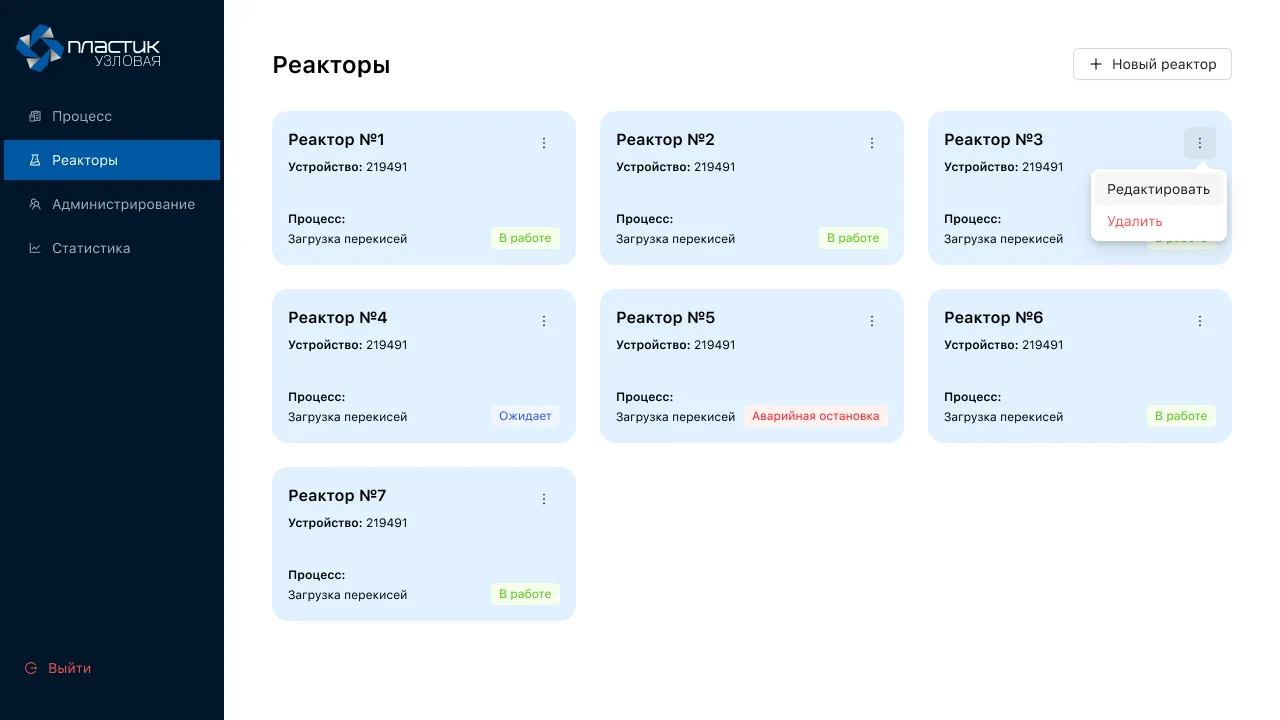Screen dimensions: 1280x720
Task: Open the Реактор №1 three-dot menu
Action: pos(544,143)
